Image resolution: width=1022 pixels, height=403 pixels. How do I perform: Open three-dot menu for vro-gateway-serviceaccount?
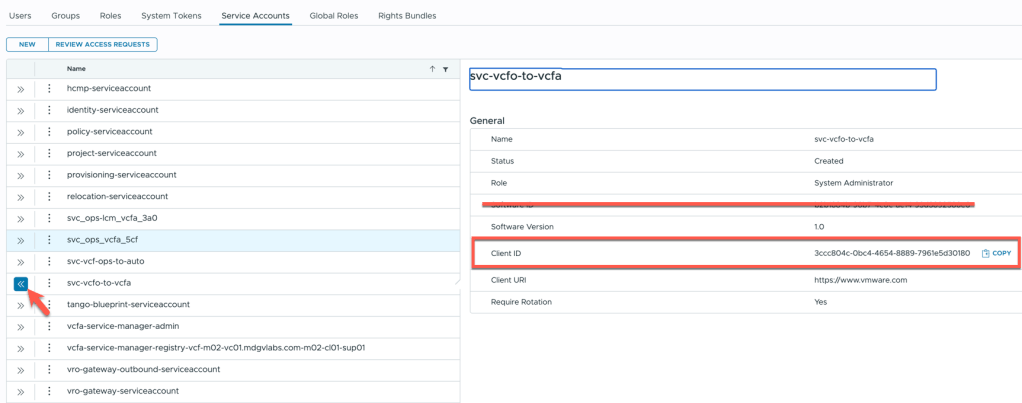pyautogui.click(x=49, y=391)
